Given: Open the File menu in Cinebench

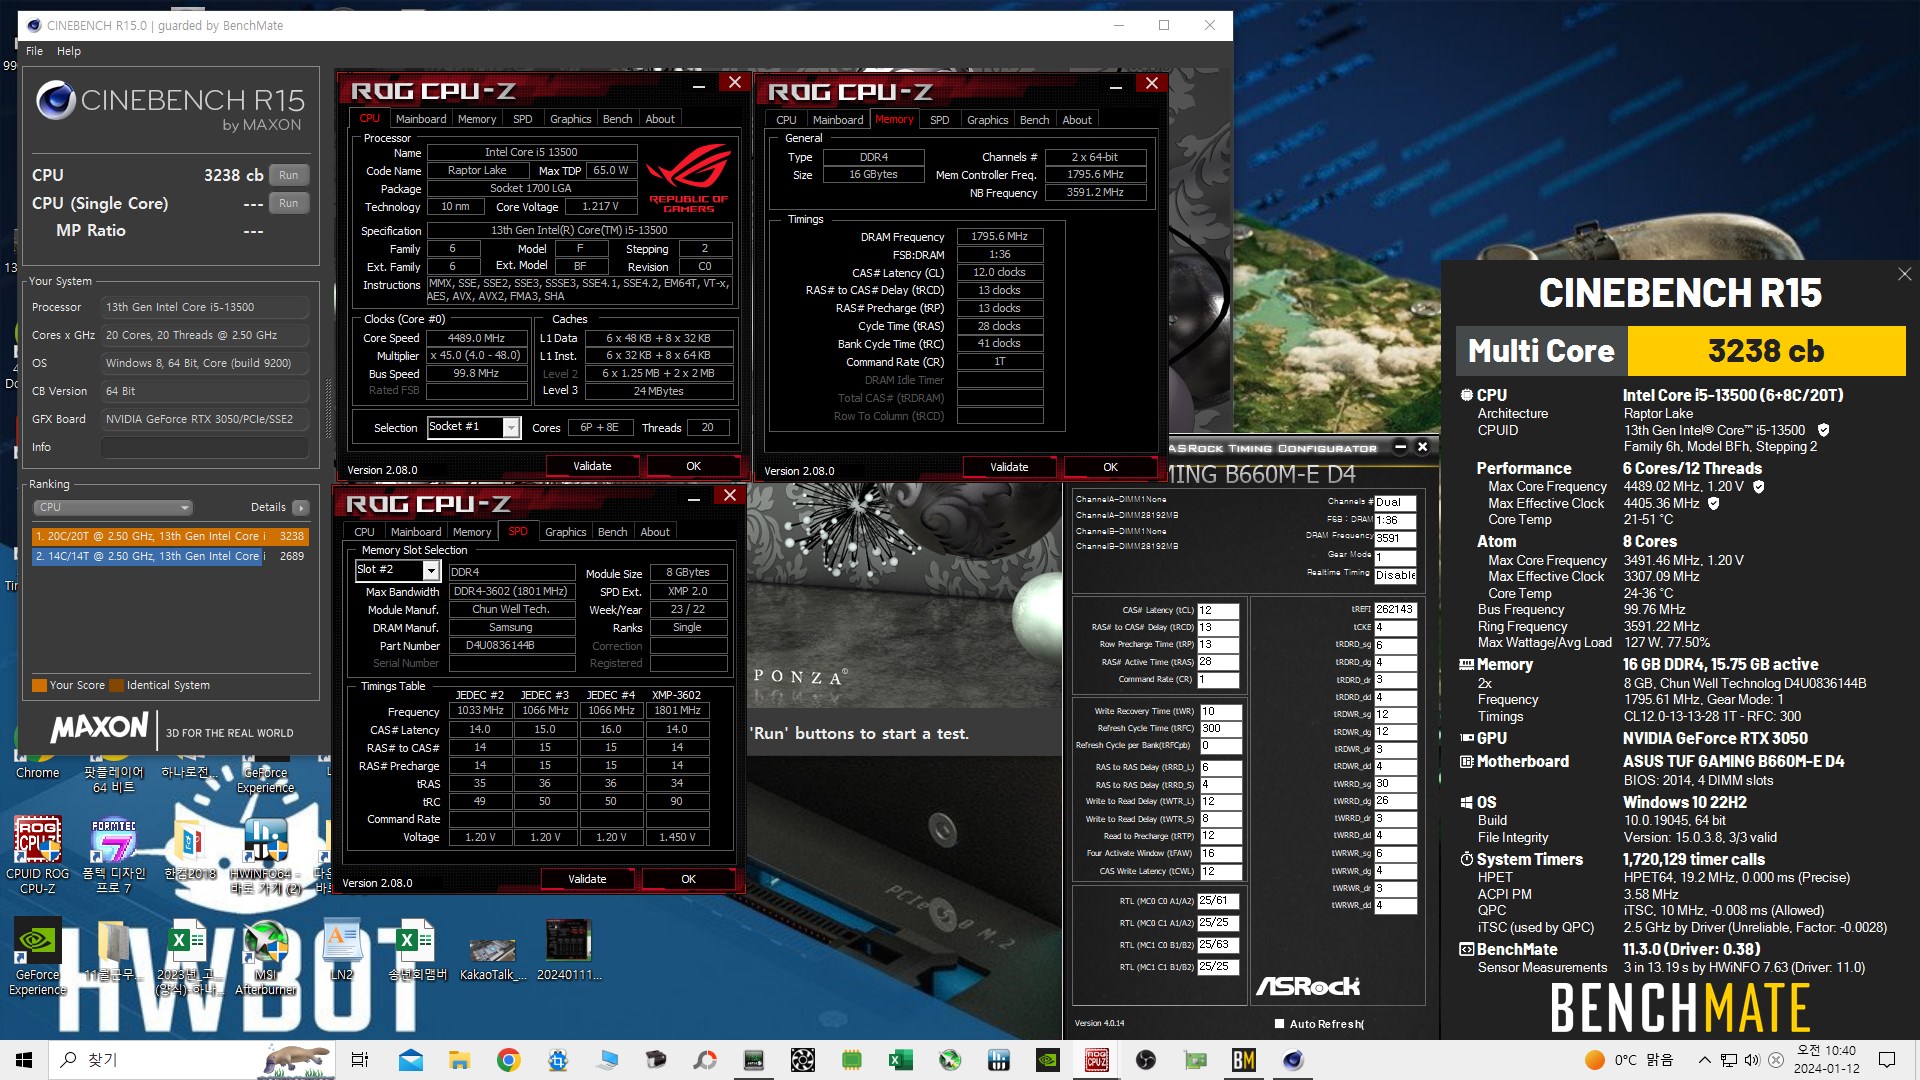Looking at the screenshot, I should click(x=35, y=51).
